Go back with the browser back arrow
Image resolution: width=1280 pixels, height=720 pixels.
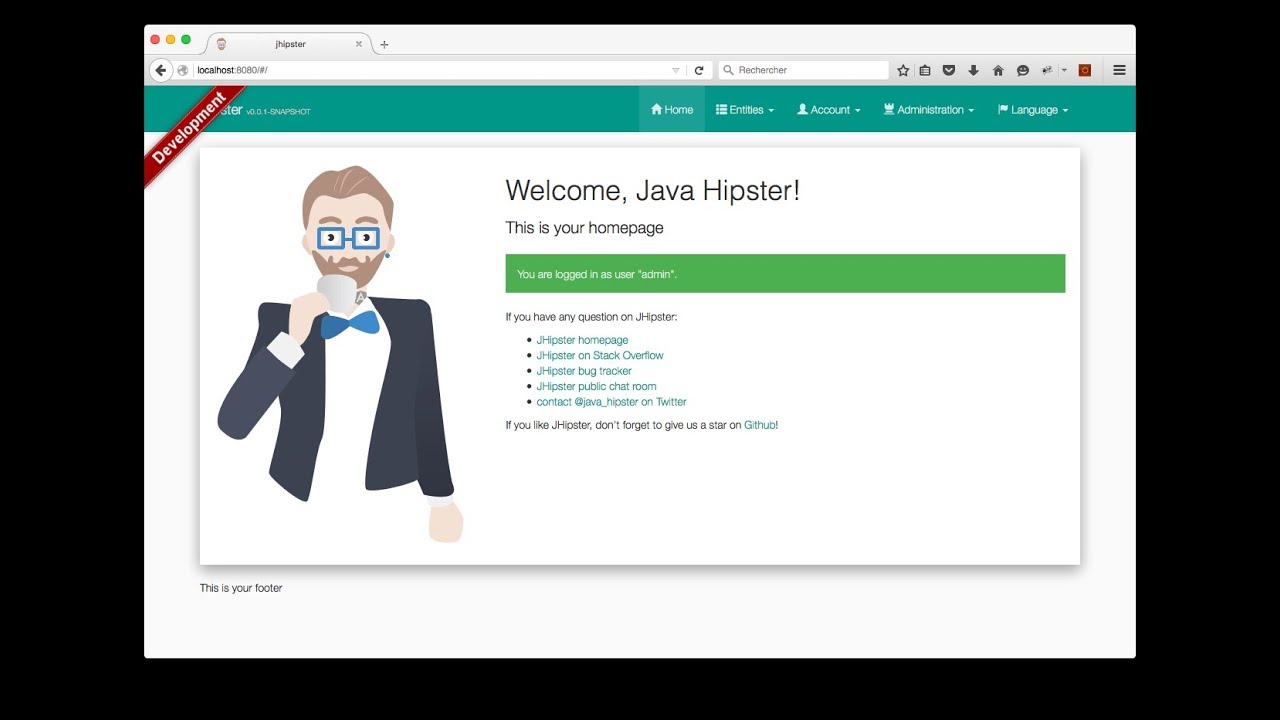[x=160, y=70]
